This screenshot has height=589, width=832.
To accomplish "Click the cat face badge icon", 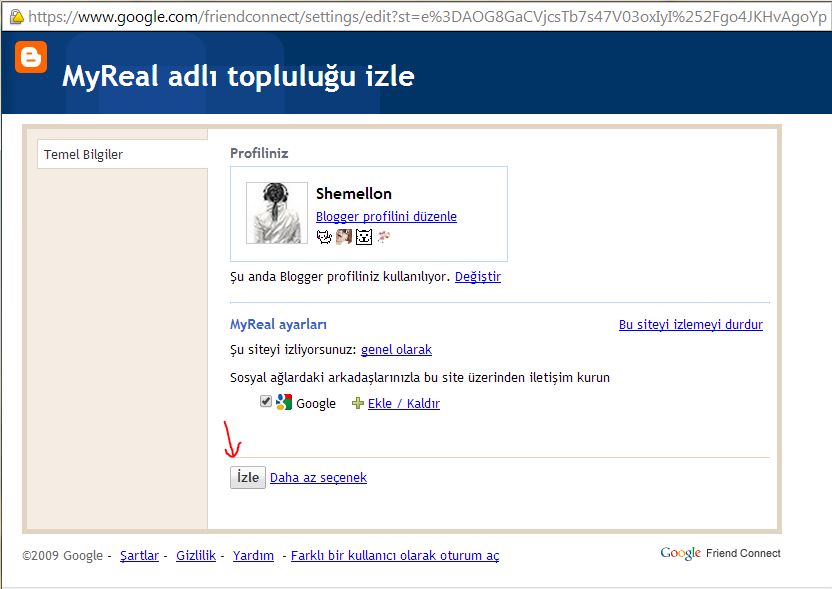I will [x=324, y=237].
